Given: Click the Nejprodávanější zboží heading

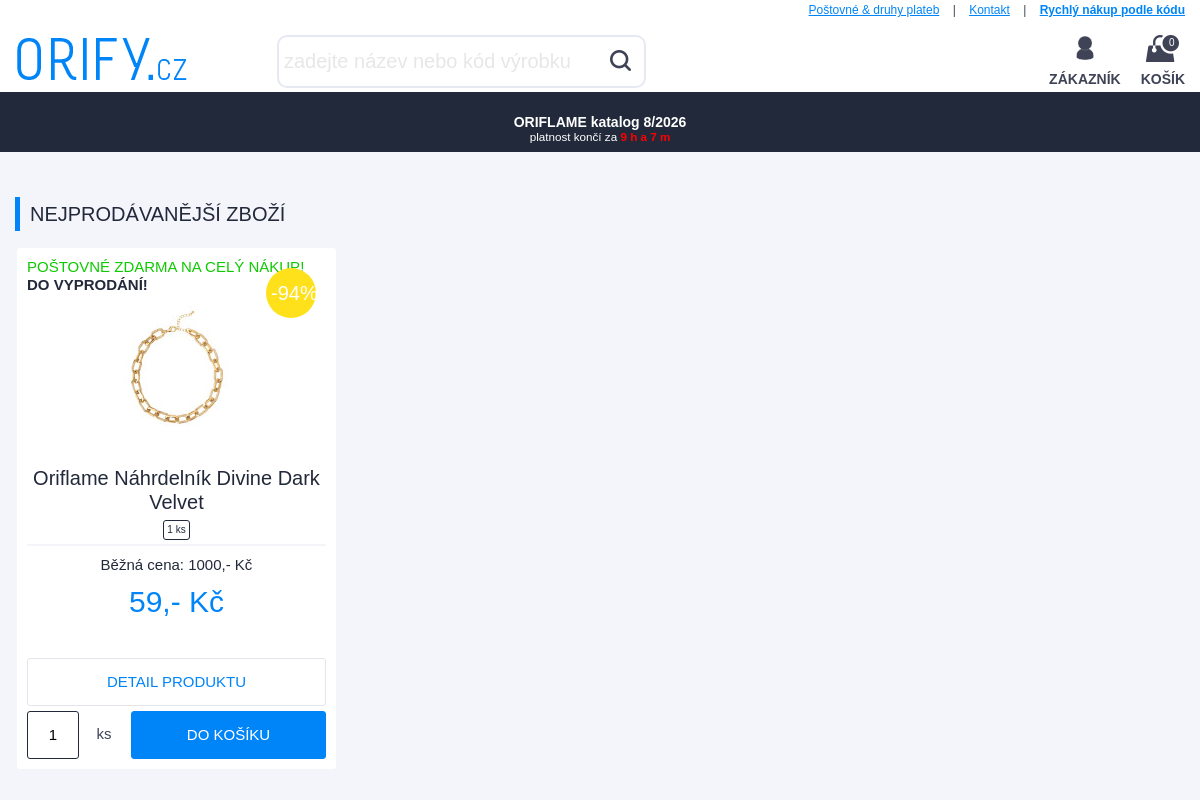Looking at the screenshot, I should [x=157, y=214].
